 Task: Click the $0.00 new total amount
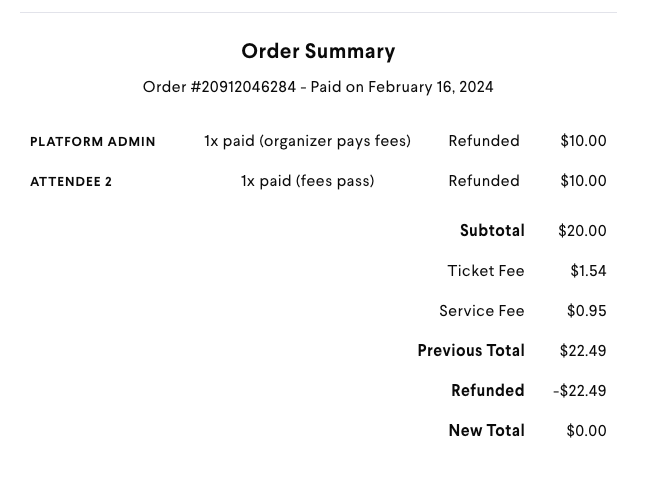[x=586, y=431]
